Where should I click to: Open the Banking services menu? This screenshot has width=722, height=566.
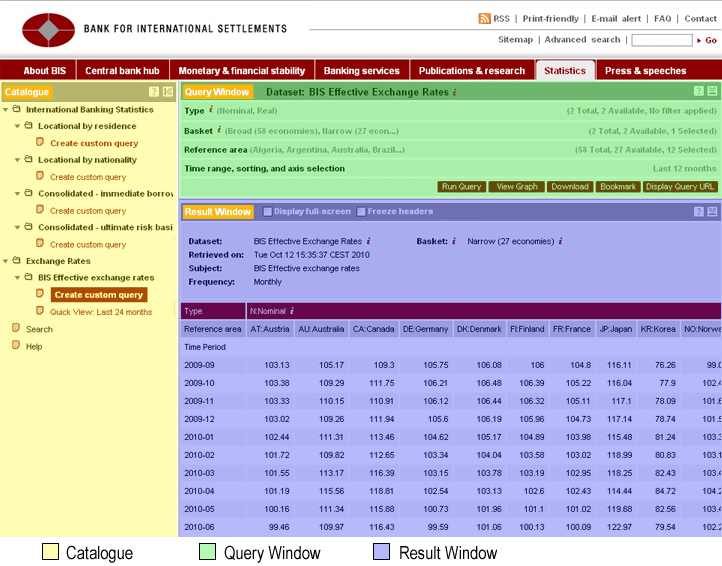coord(361,70)
